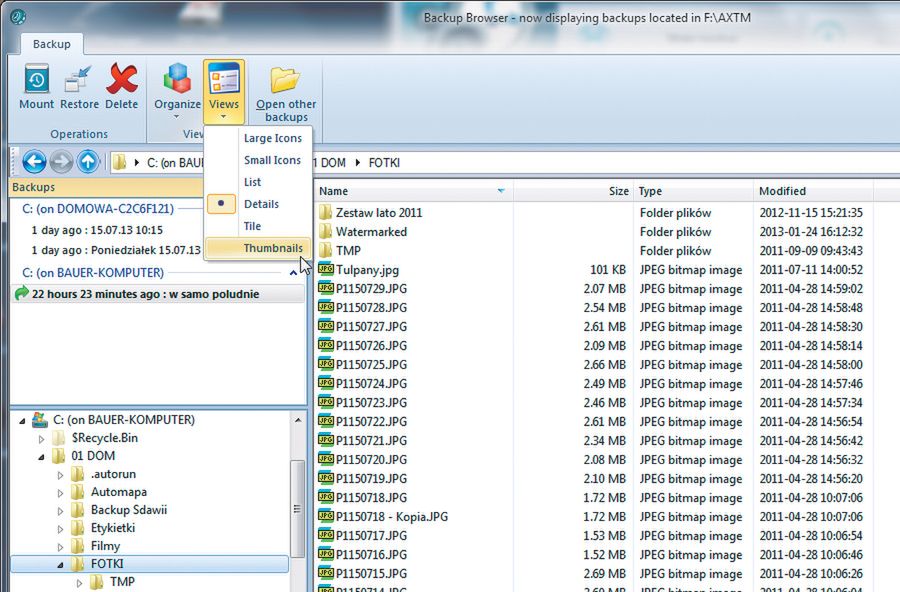Select the 22 hours 23 minutes ago backup
900x592 pixels.
pyautogui.click(x=145, y=294)
